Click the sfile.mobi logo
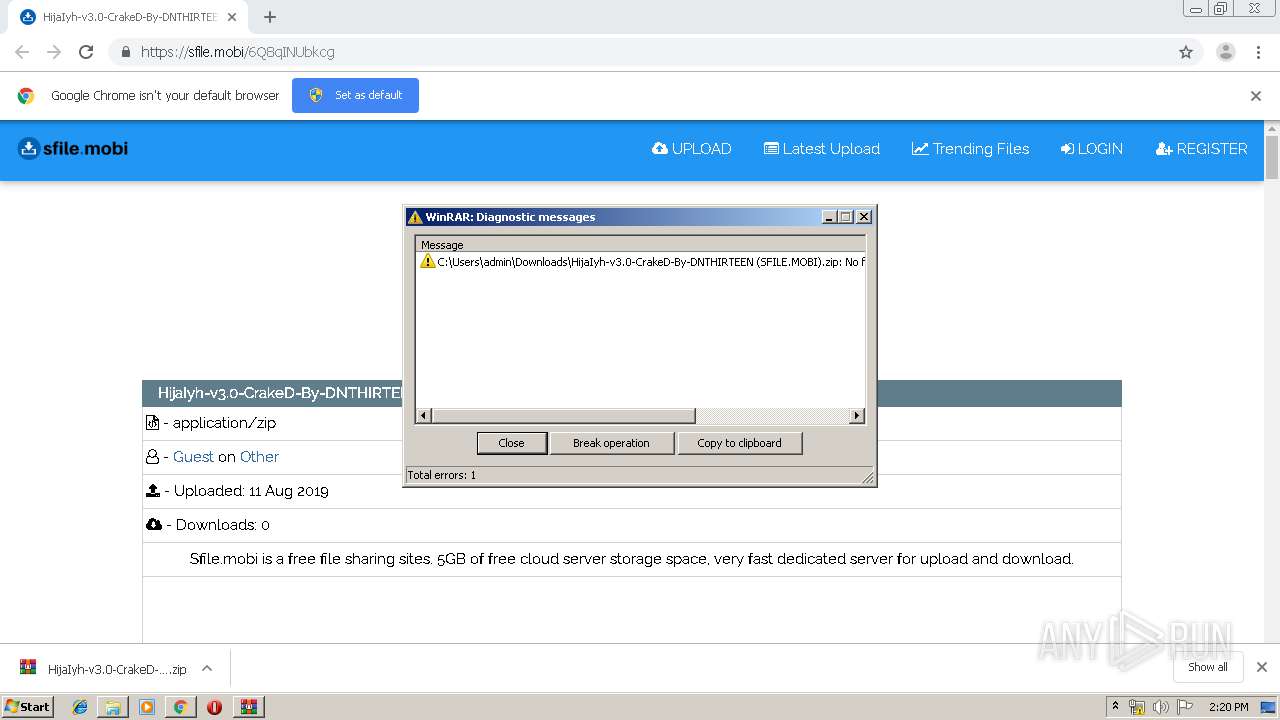1280x720 pixels. [x=73, y=149]
